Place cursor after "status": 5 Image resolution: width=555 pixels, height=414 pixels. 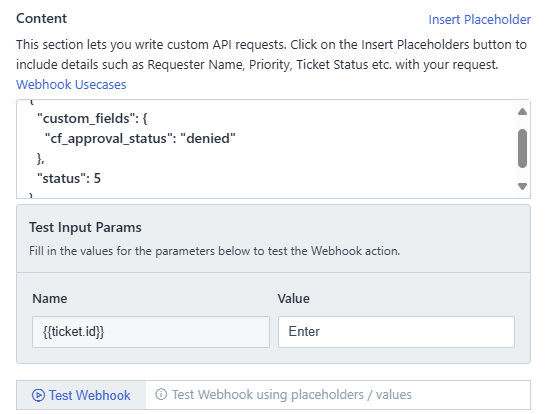coord(101,178)
